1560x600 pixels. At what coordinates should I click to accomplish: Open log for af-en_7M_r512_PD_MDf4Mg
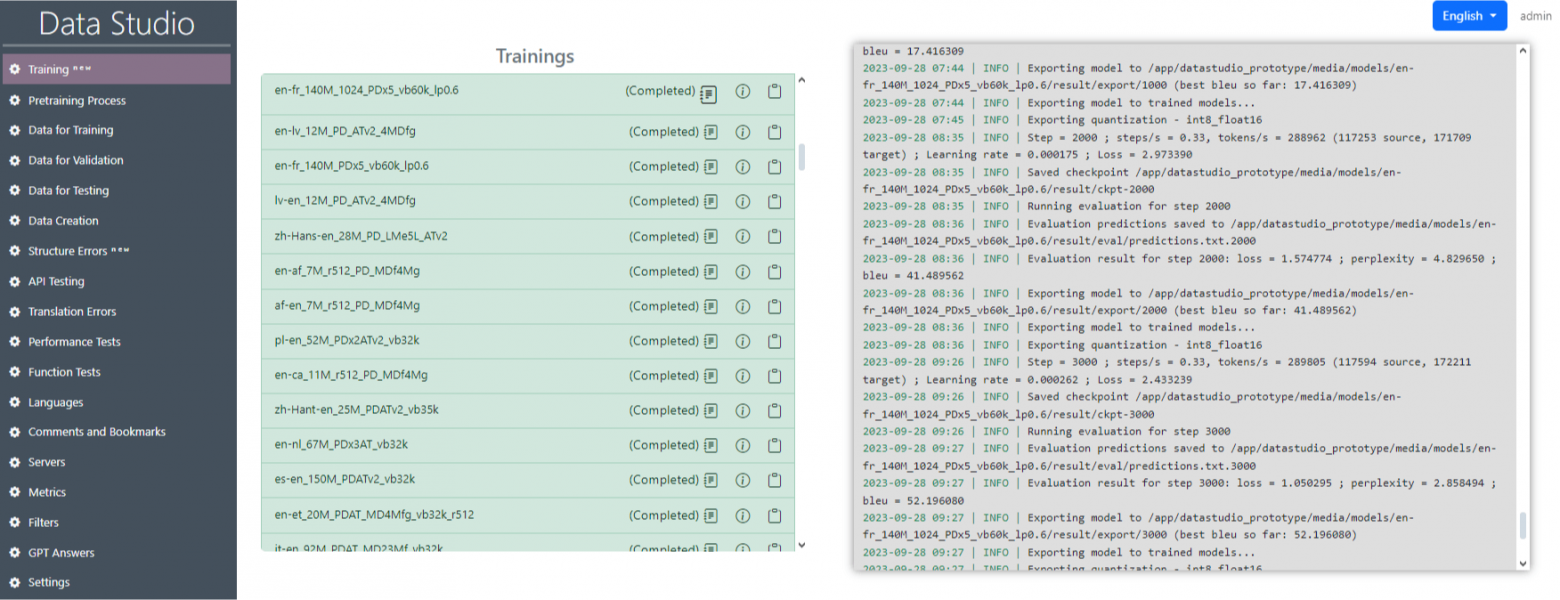711,306
